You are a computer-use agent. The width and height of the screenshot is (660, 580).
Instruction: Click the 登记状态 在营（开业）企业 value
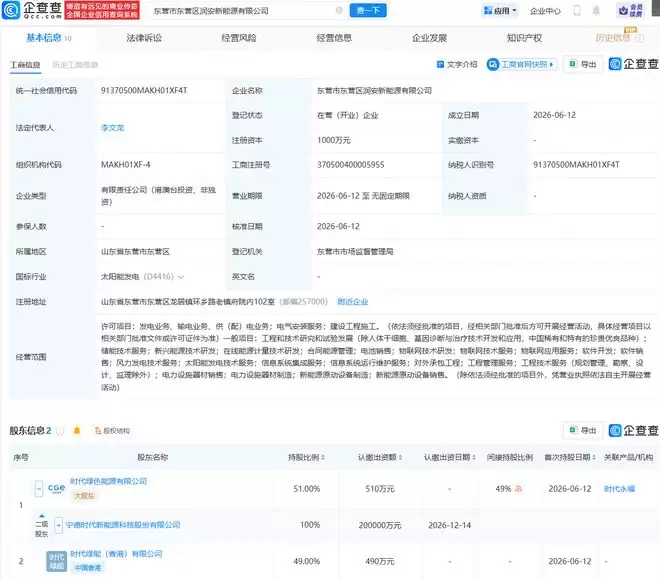pyautogui.click(x=348, y=115)
